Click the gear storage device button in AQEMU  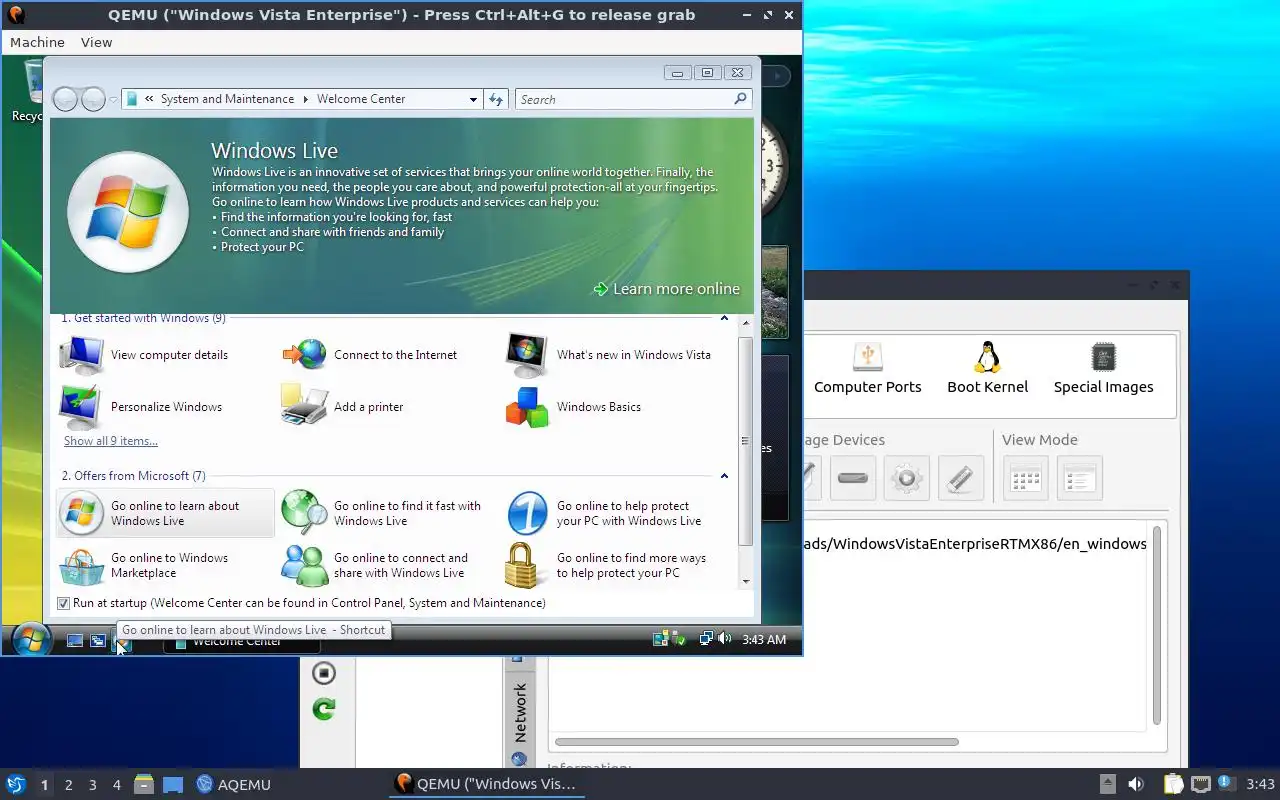(906, 478)
